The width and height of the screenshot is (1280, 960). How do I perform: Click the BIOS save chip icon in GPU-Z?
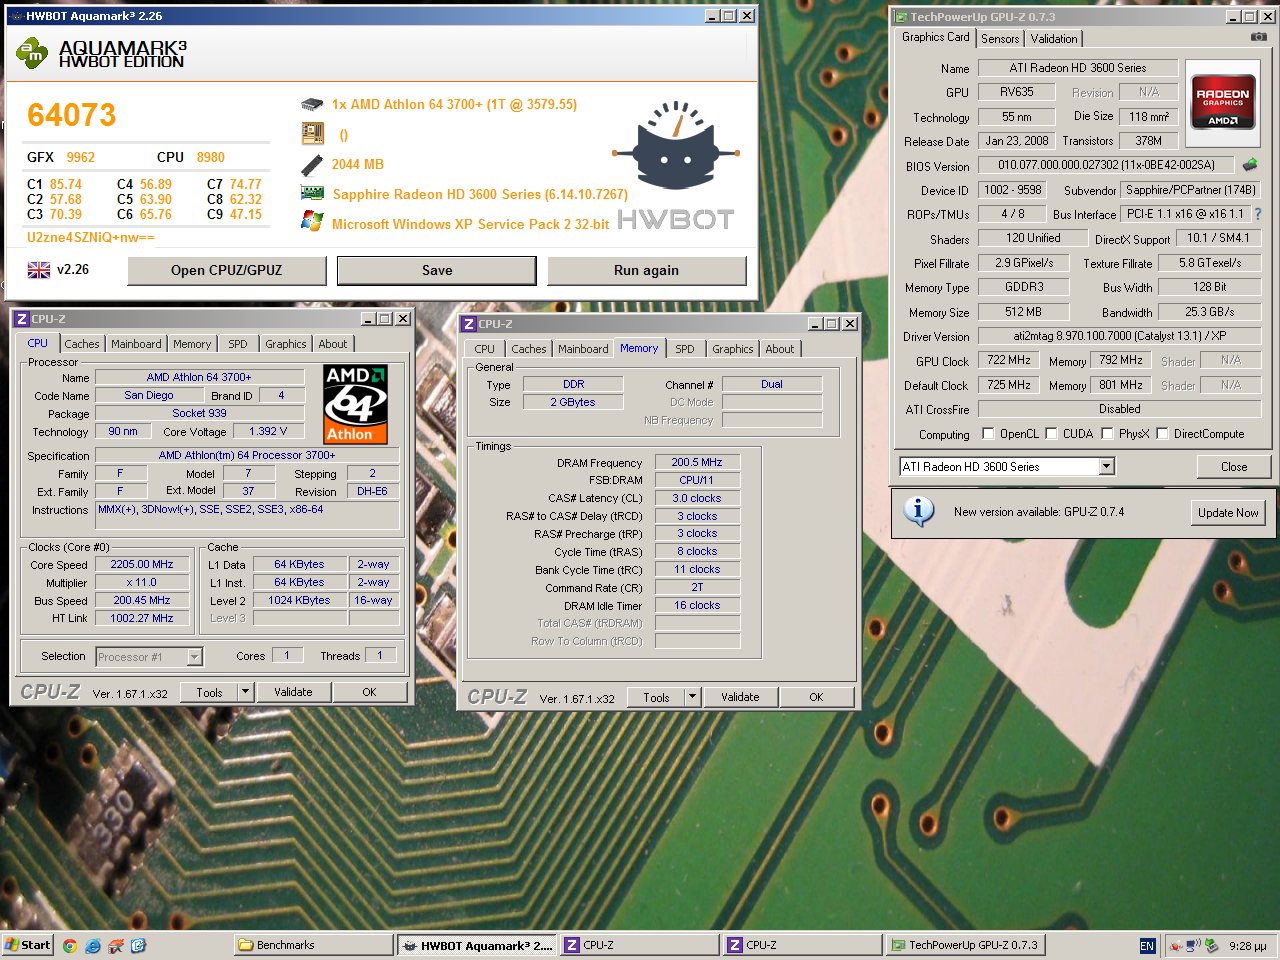click(1250, 165)
